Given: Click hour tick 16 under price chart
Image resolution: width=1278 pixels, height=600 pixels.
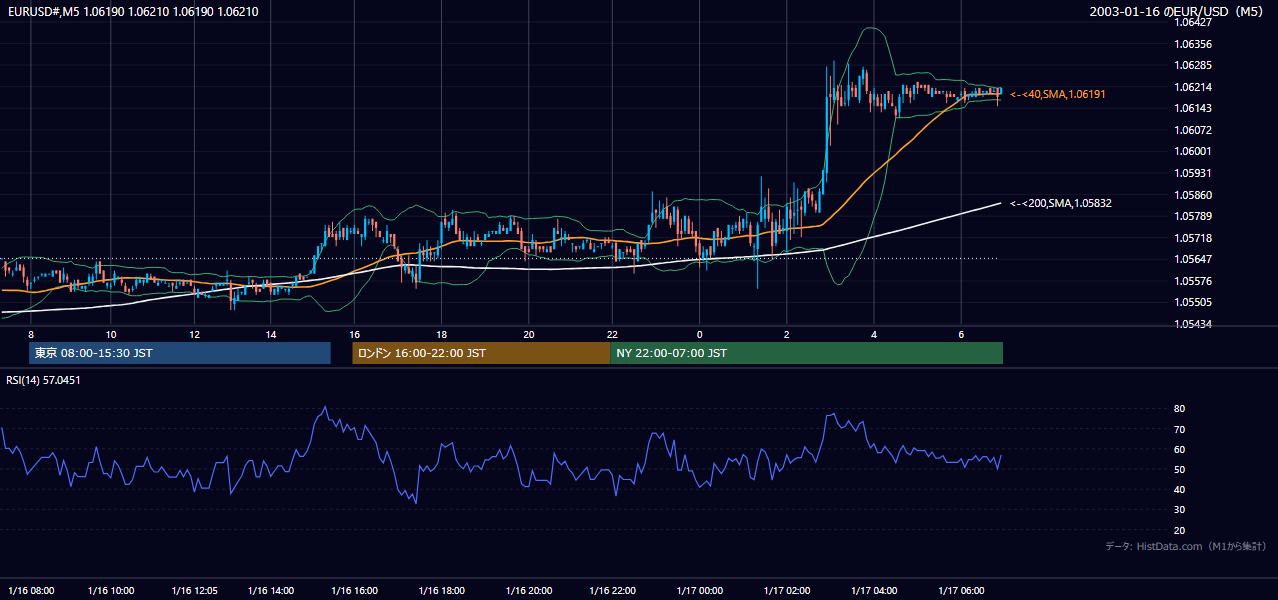Looking at the screenshot, I should pyautogui.click(x=355, y=334).
